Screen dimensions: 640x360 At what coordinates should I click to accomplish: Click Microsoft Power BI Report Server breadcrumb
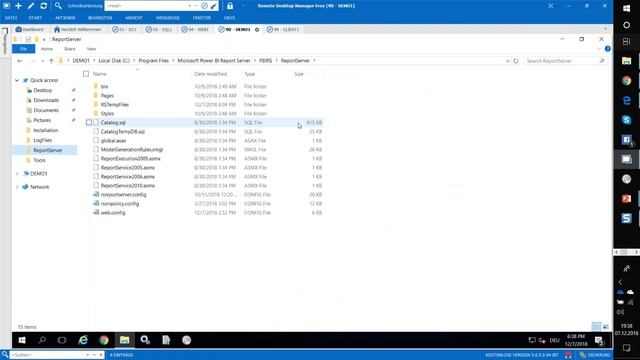[x=213, y=60]
